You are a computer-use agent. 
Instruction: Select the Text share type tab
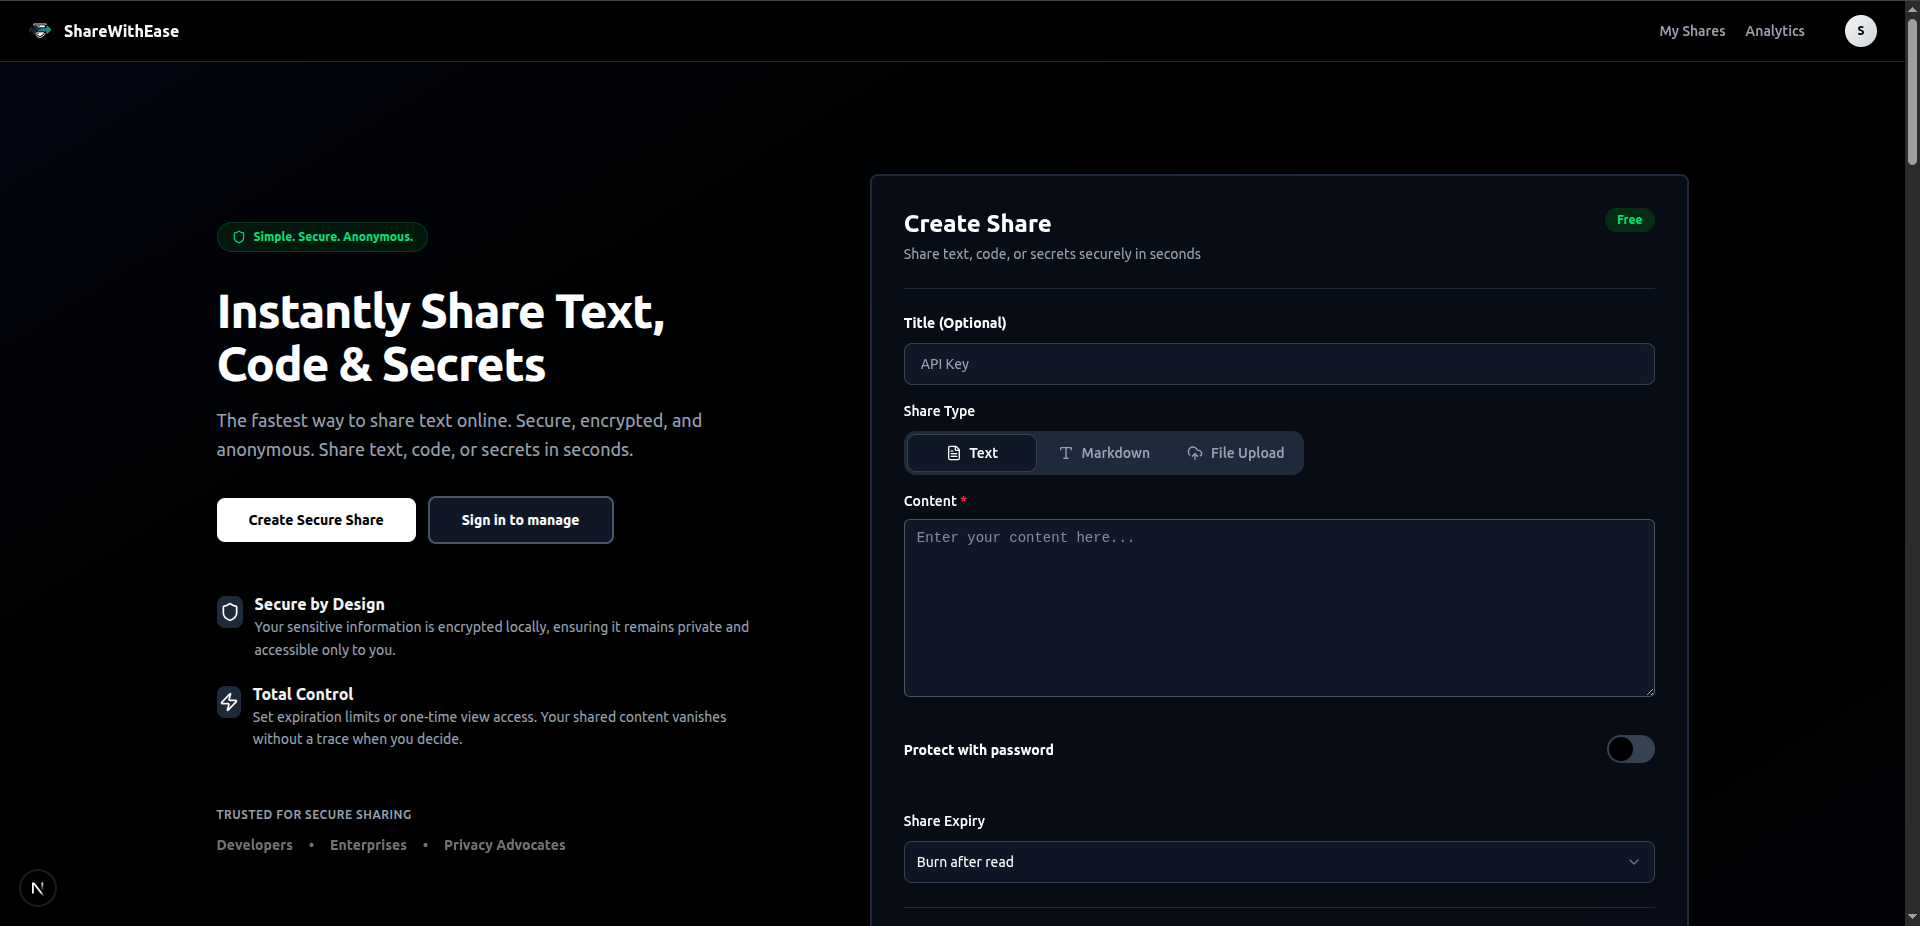pos(972,453)
